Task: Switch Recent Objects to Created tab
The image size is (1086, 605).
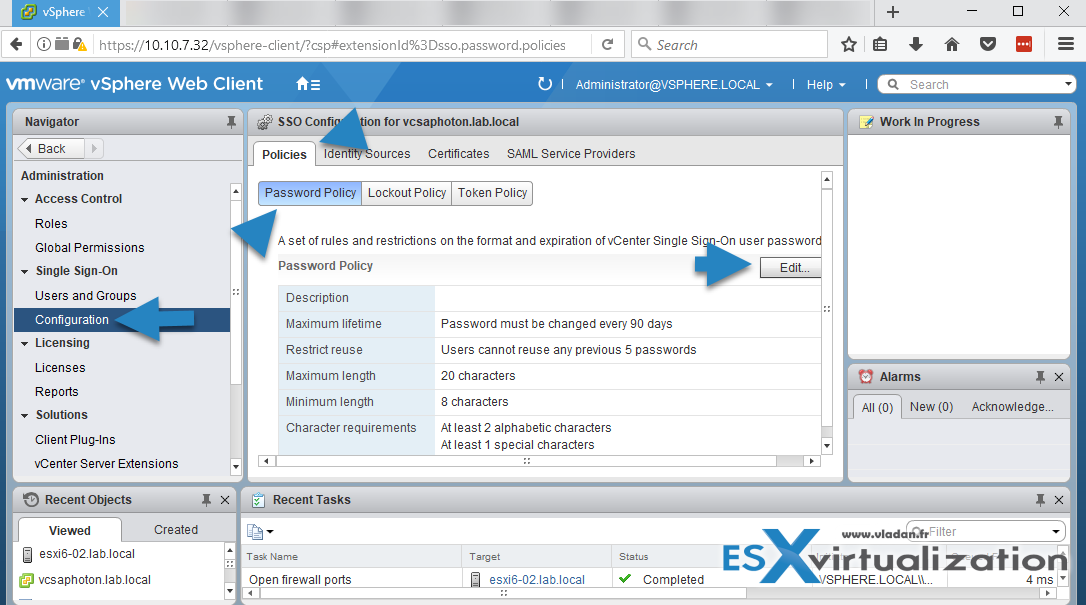Action: pyautogui.click(x=176, y=530)
